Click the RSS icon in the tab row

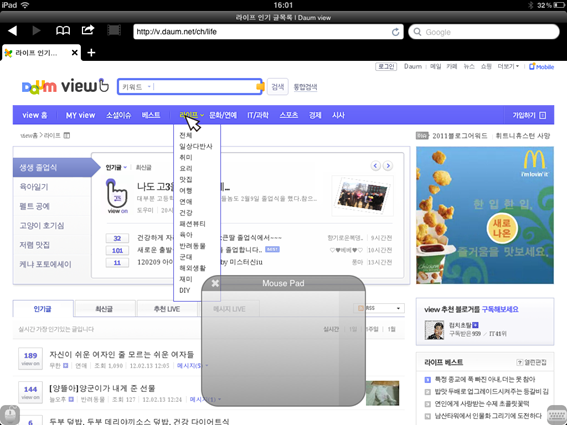point(361,308)
